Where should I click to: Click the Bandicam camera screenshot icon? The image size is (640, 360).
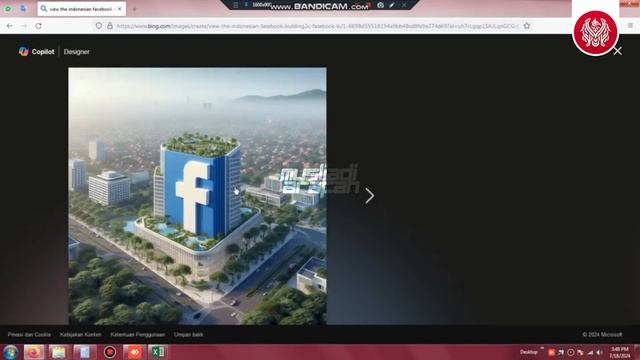pyautogui.click(x=380, y=5)
